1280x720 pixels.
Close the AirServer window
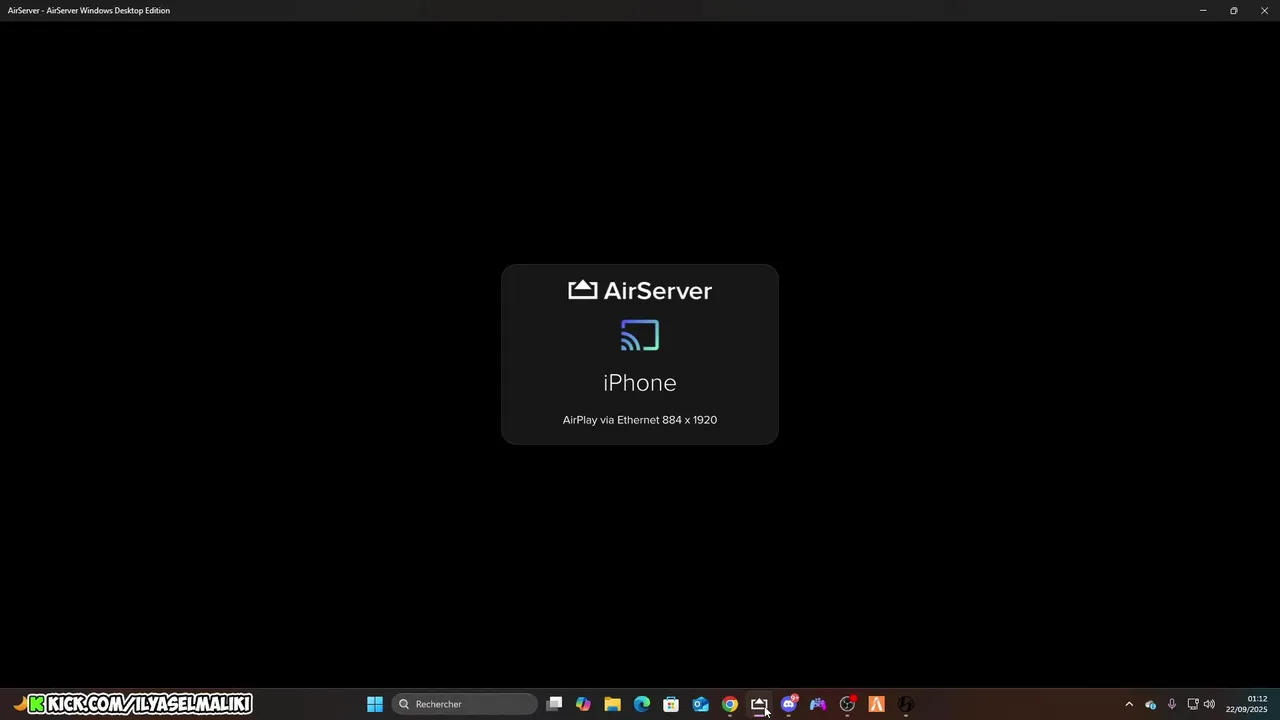(1264, 10)
